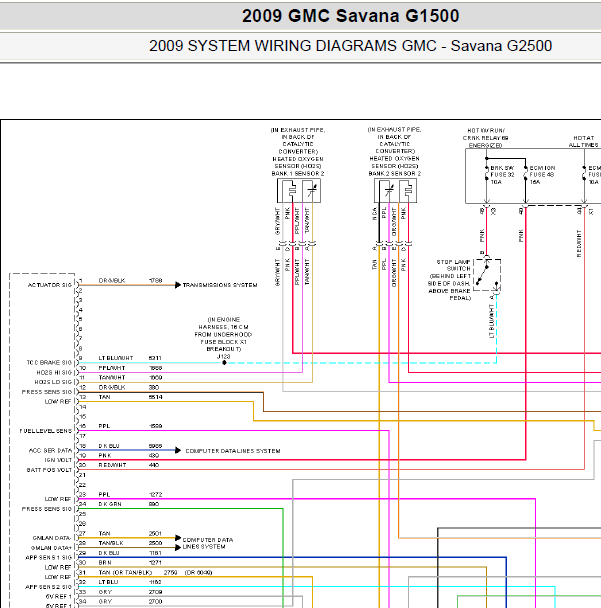Click the 'HO2S LO SIG' pin label

54,382
